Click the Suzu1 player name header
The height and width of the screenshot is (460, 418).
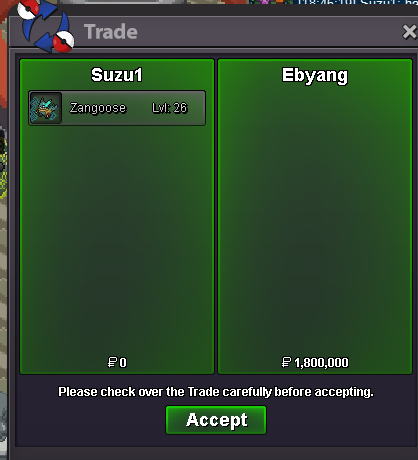click(117, 75)
